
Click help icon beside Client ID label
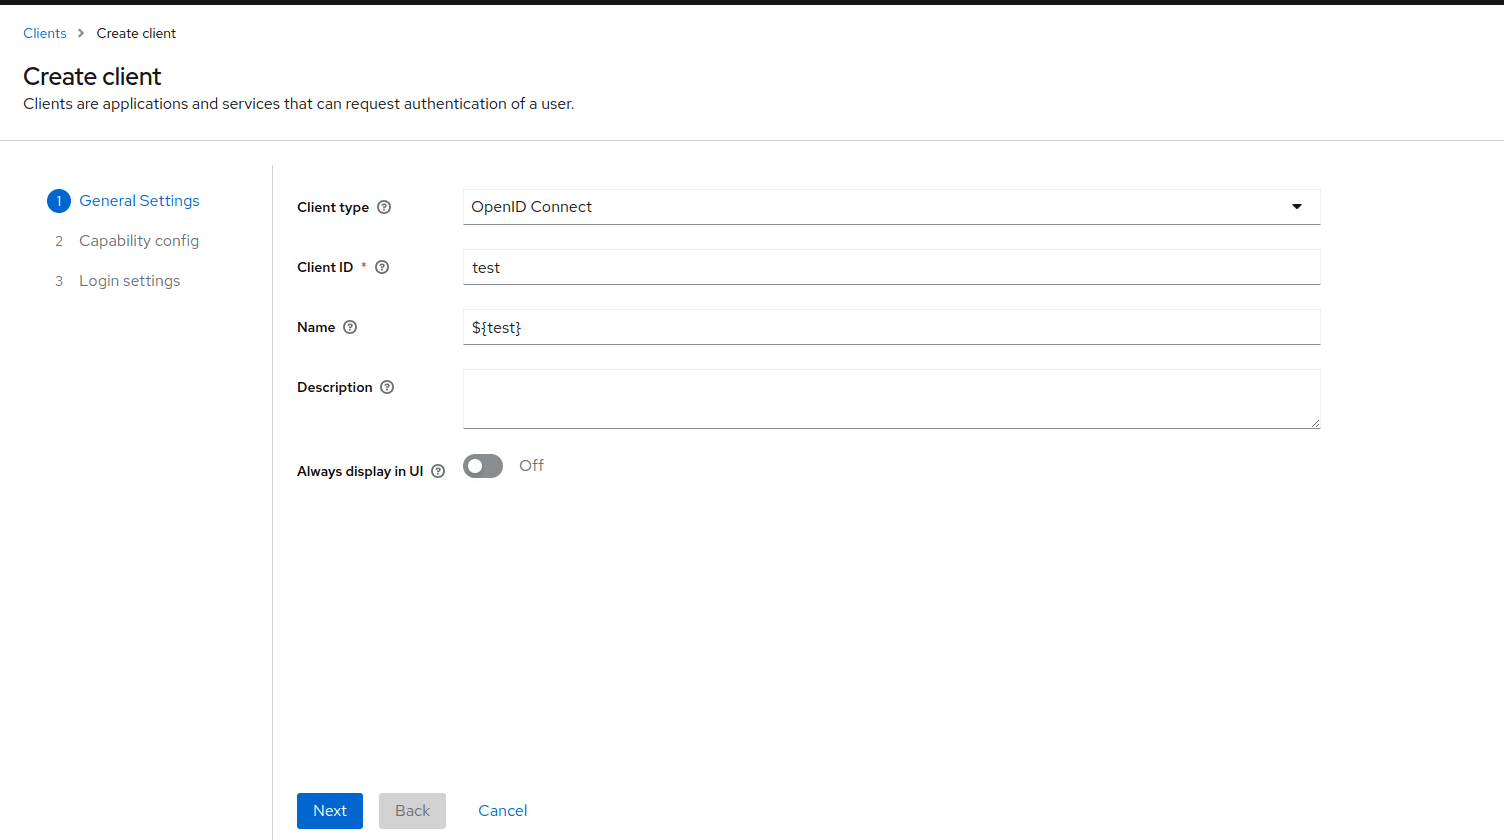click(x=382, y=267)
